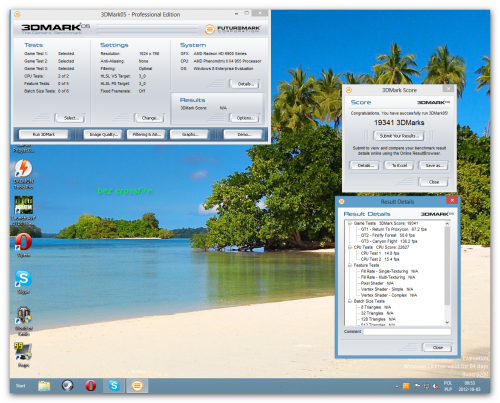Select GT3 - Canyon Flight result
This screenshot has width=500, height=403.
tap(389, 241)
